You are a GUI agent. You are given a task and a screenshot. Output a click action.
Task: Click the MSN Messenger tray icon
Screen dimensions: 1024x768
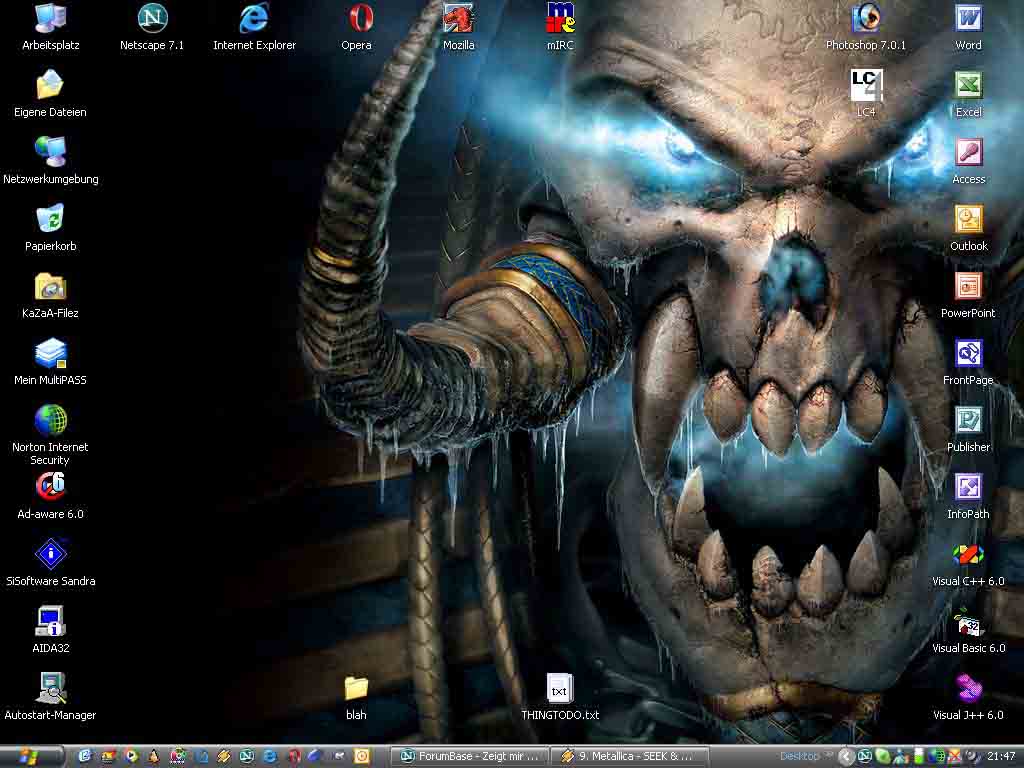[x=901, y=756]
